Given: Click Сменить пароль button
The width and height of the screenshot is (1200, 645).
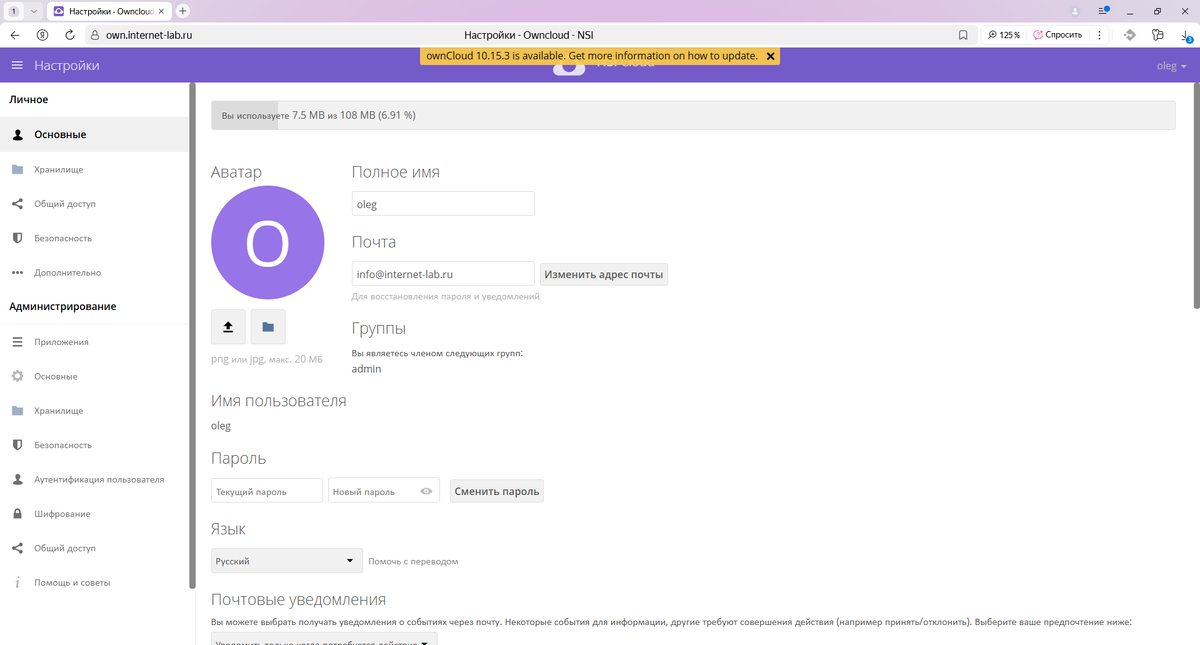Looking at the screenshot, I should [x=497, y=491].
